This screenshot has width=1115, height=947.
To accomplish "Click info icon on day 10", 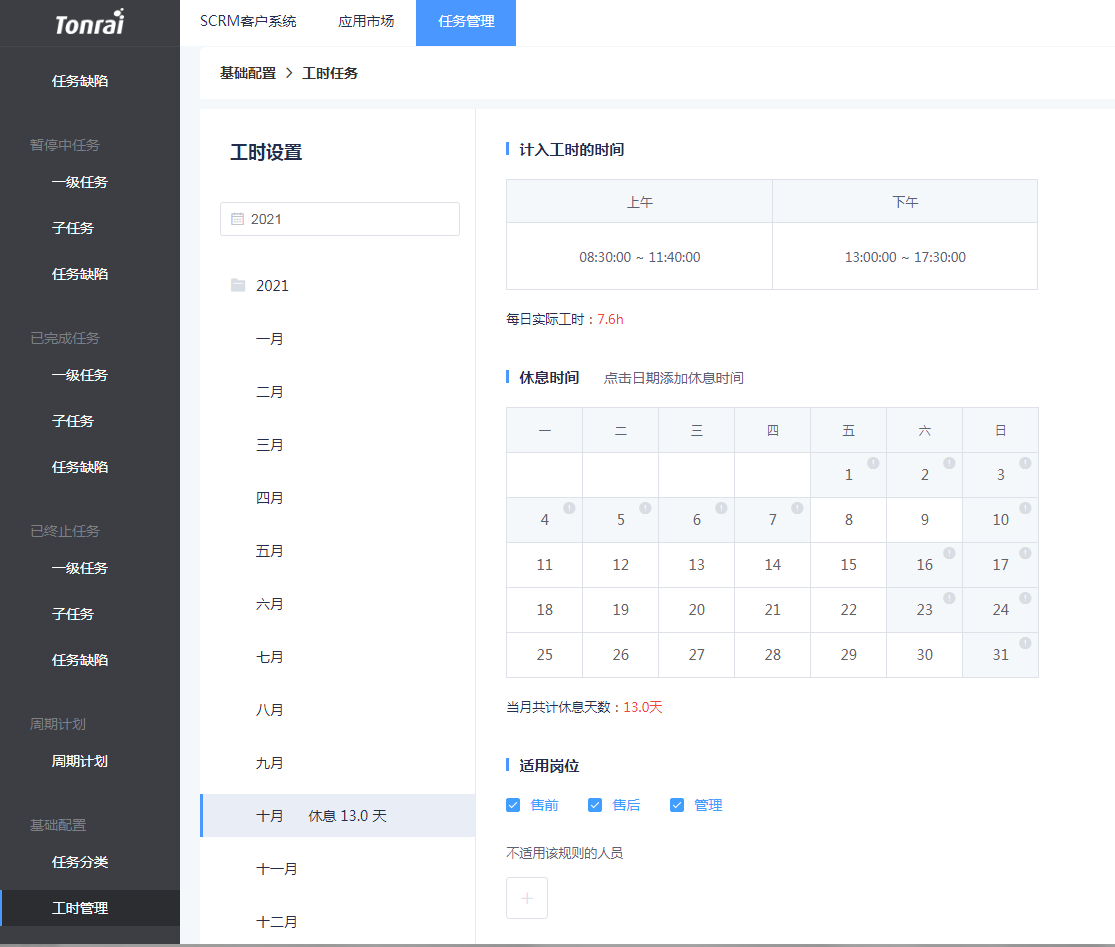I will [x=1025, y=508].
